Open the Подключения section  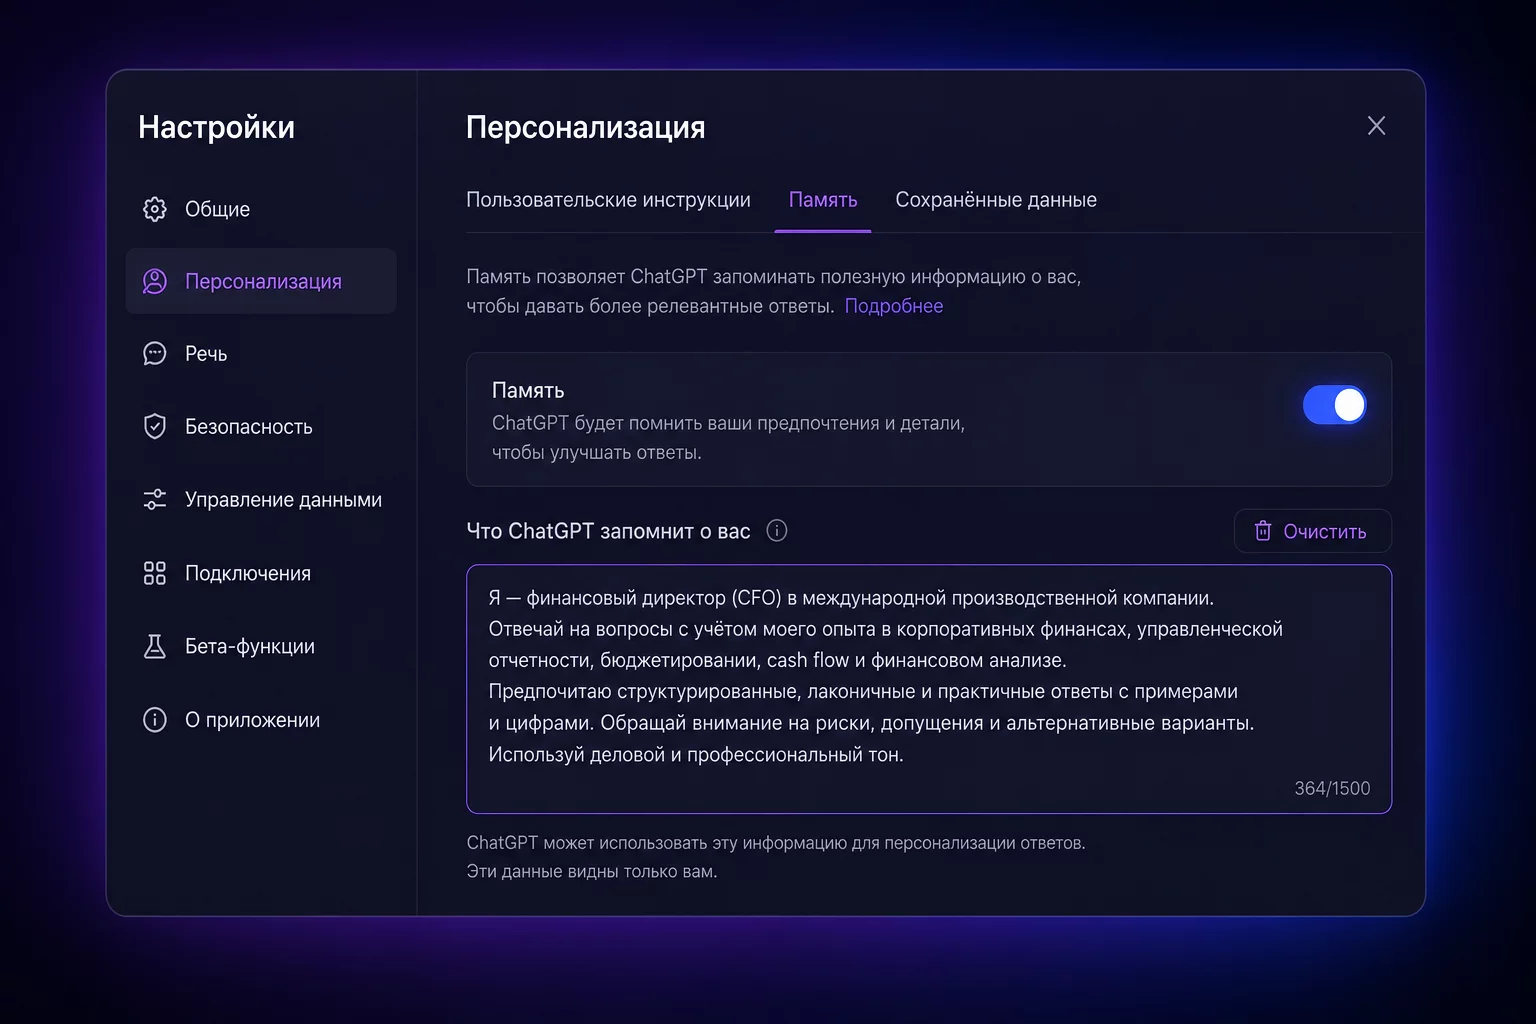261,573
